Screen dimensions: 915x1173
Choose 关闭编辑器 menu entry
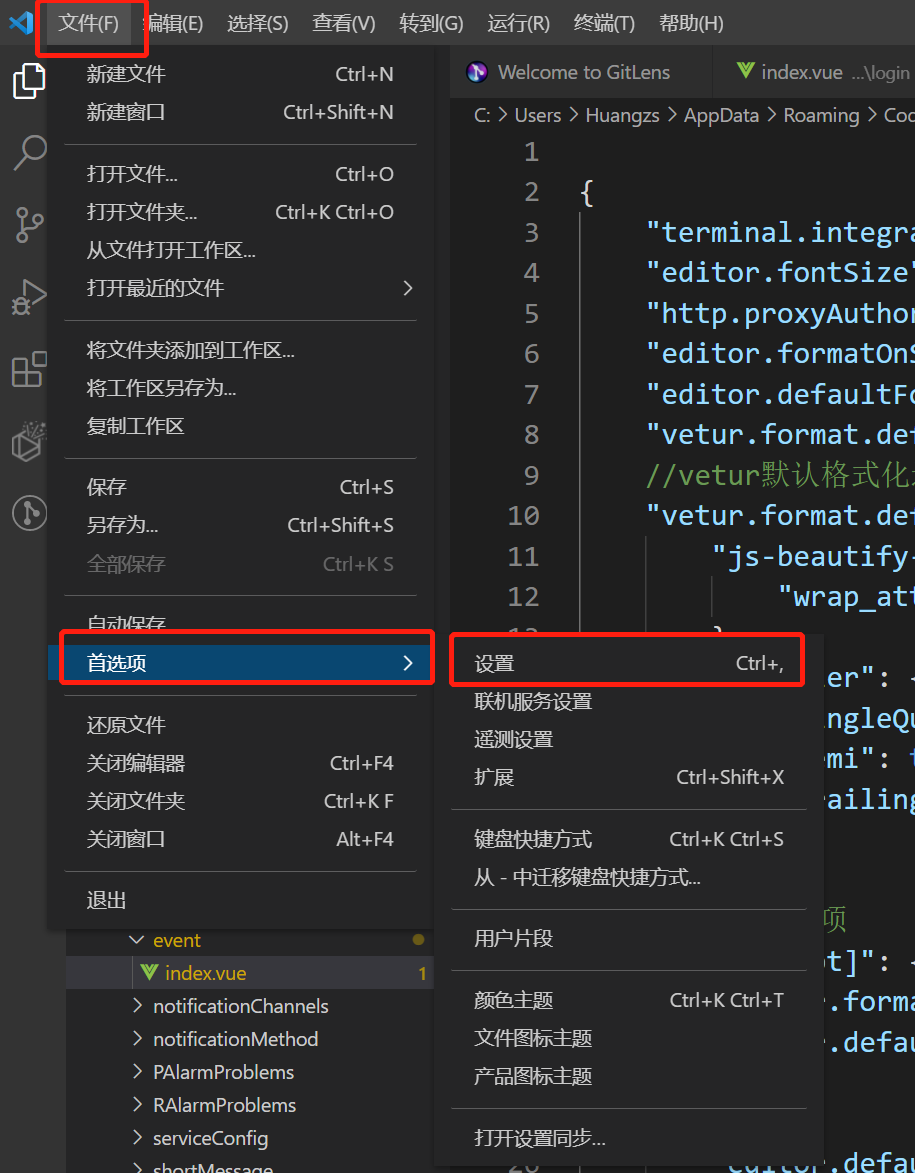240,763
